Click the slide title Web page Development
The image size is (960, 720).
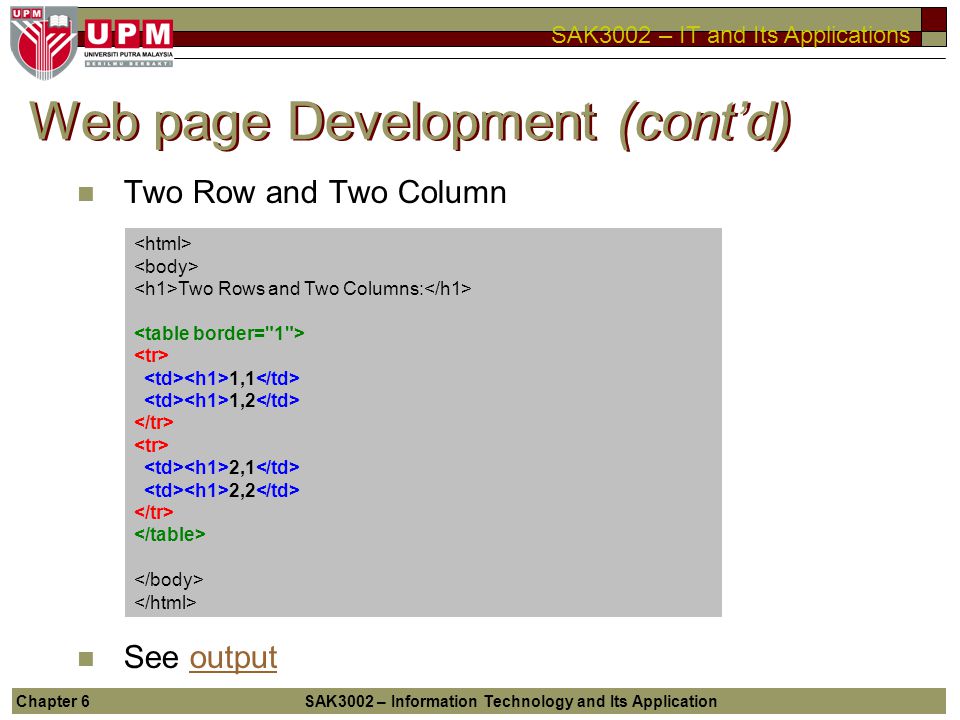(410, 124)
